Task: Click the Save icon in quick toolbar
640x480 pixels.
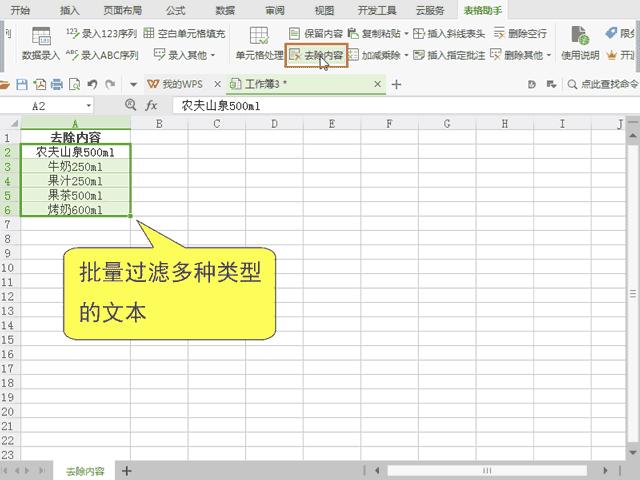Action: 22,84
